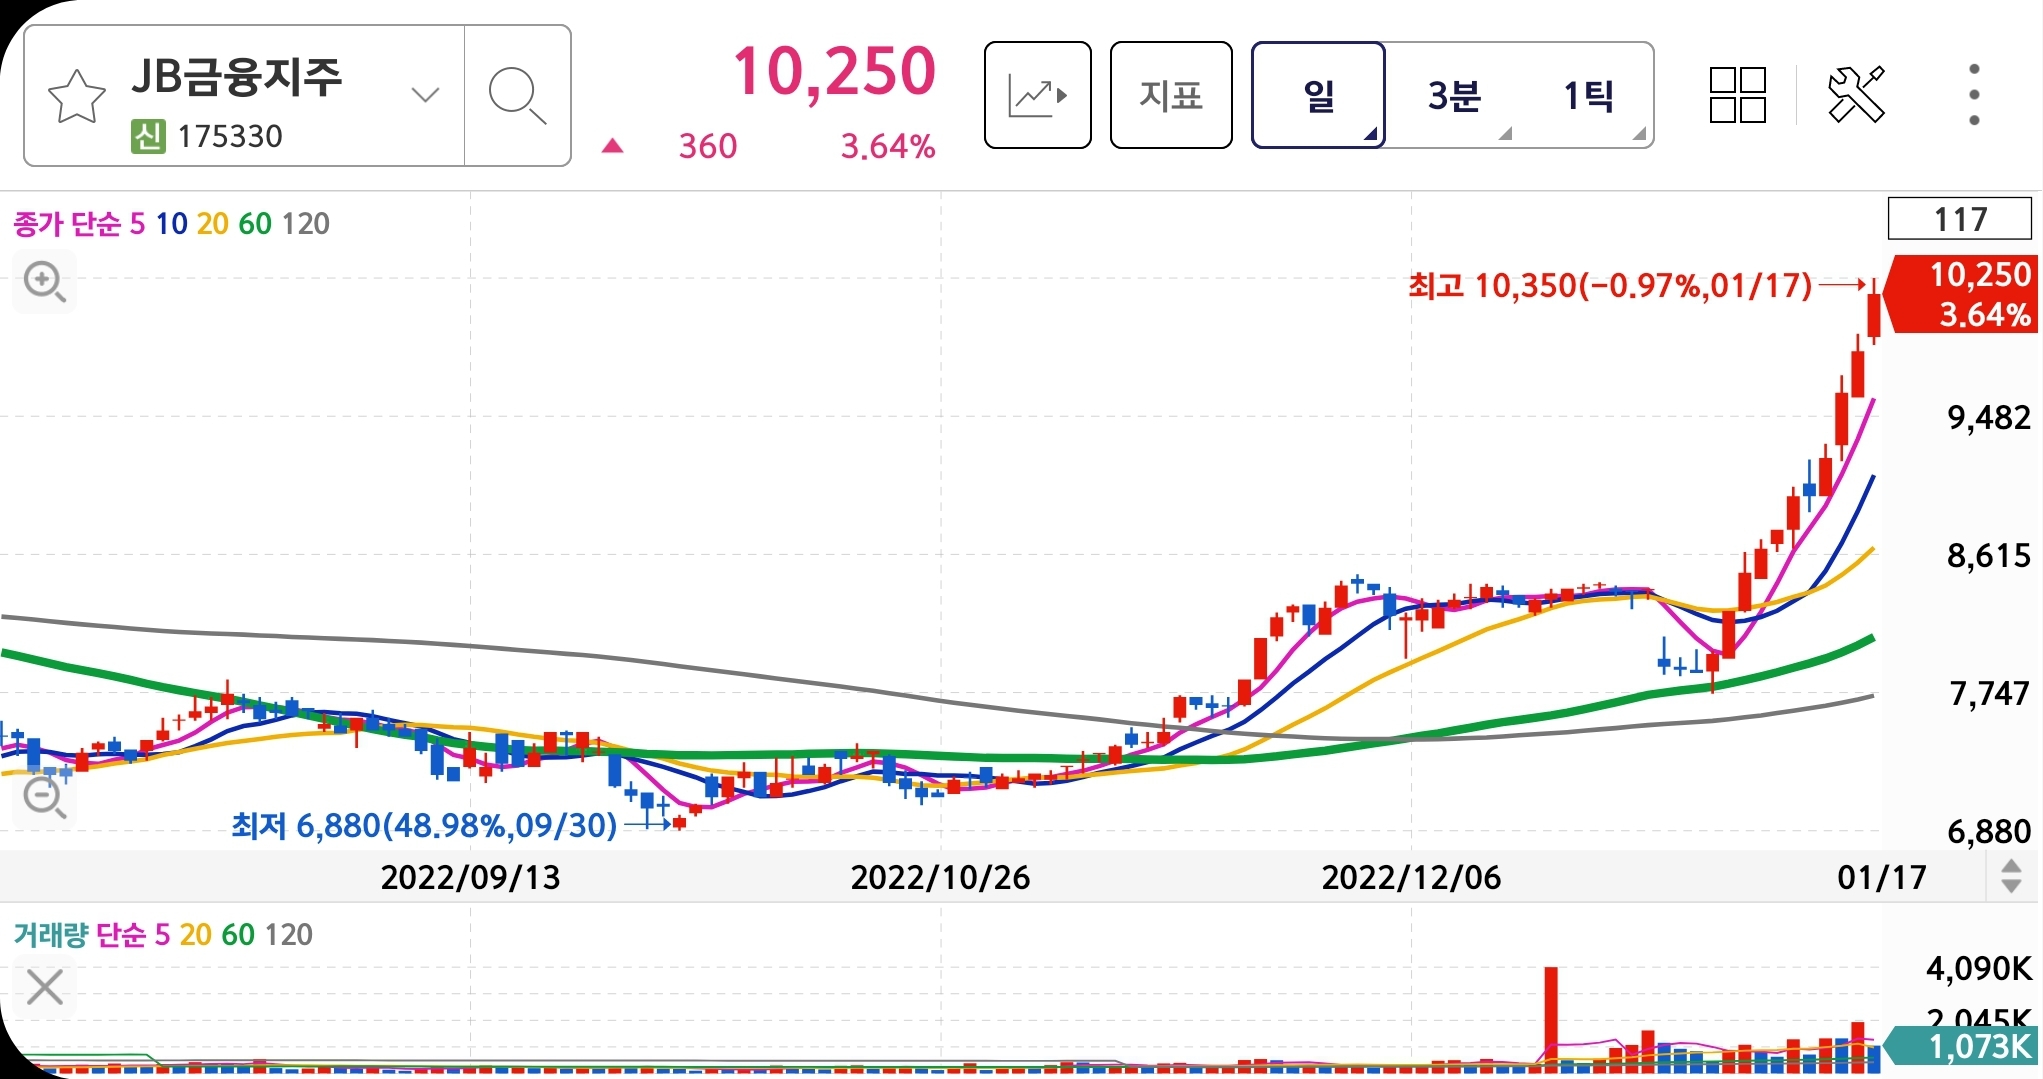This screenshot has width=2043, height=1079.
Task: Click the 7,747 price axis label
Action: click(1988, 693)
